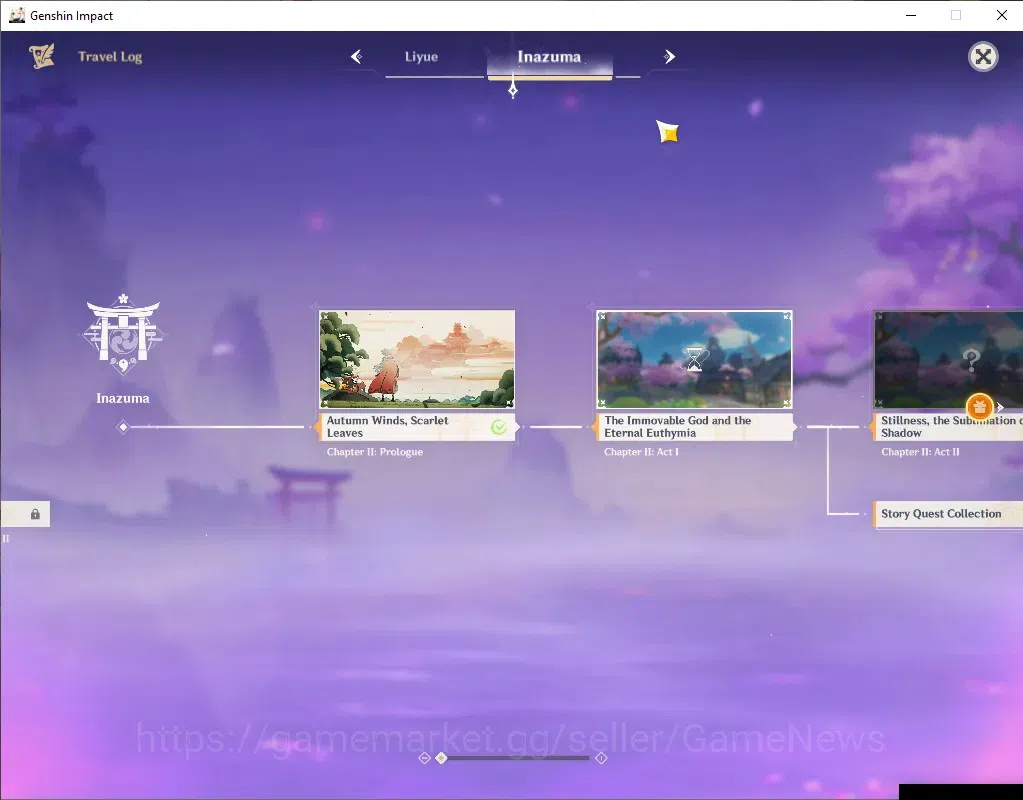Open Autumn Winds, Scarlet Leaves thumbnail
Image resolution: width=1023 pixels, height=800 pixels.
pos(417,360)
